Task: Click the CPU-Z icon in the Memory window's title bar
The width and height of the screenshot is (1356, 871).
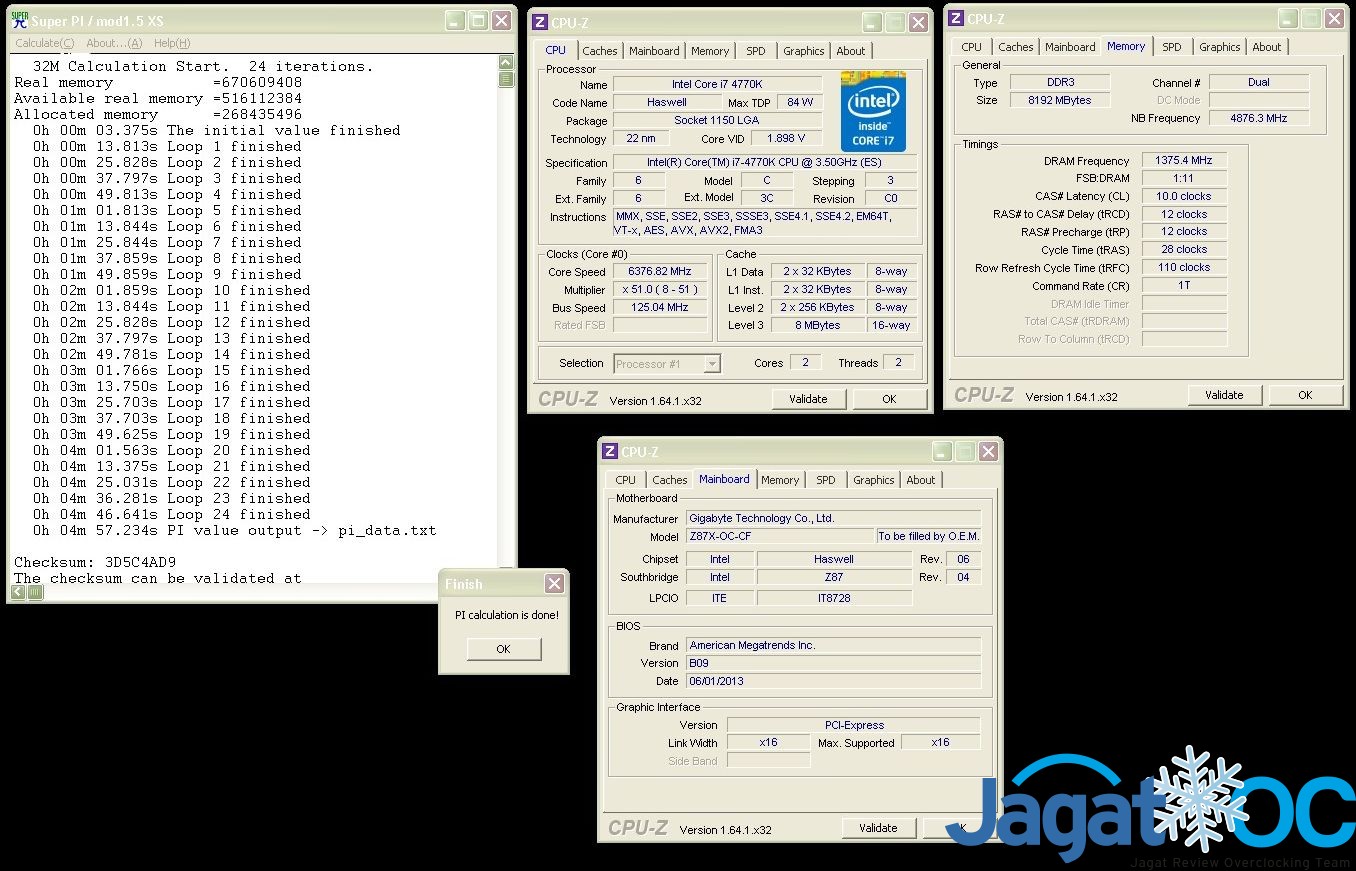Action: click(x=956, y=18)
